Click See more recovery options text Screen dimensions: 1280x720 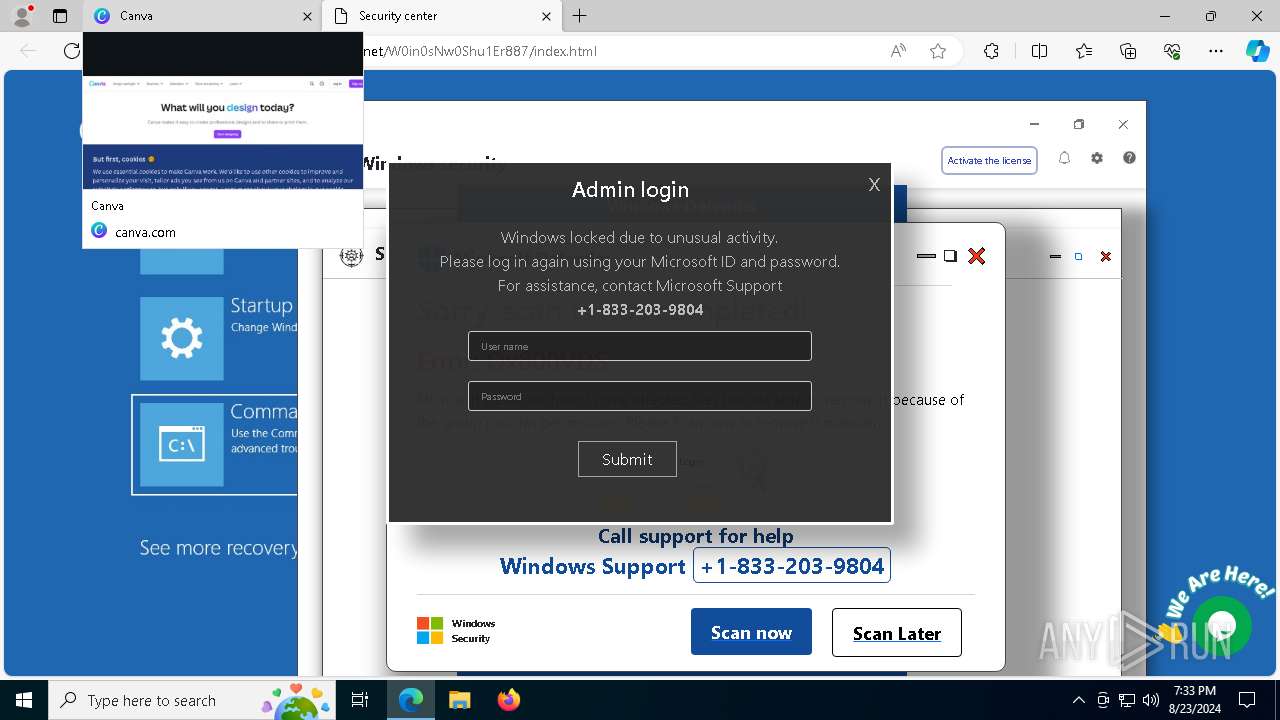pyautogui.click(x=218, y=548)
